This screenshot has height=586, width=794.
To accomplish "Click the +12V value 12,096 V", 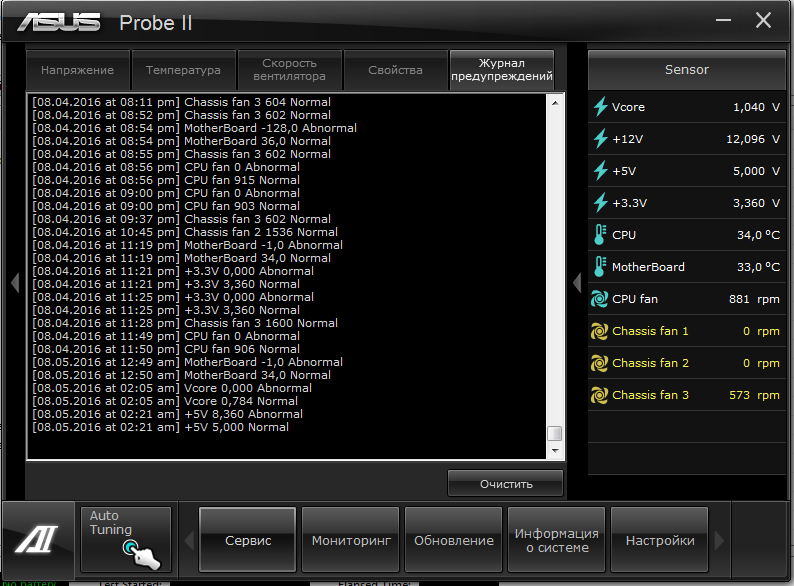I will coord(753,139).
